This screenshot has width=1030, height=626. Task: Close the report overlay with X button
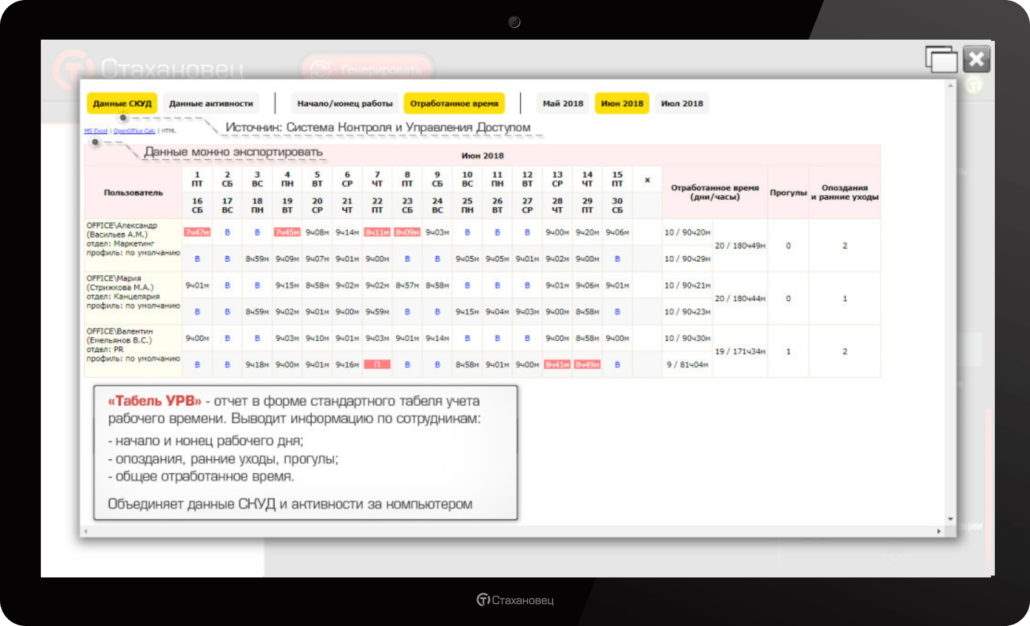(x=976, y=59)
